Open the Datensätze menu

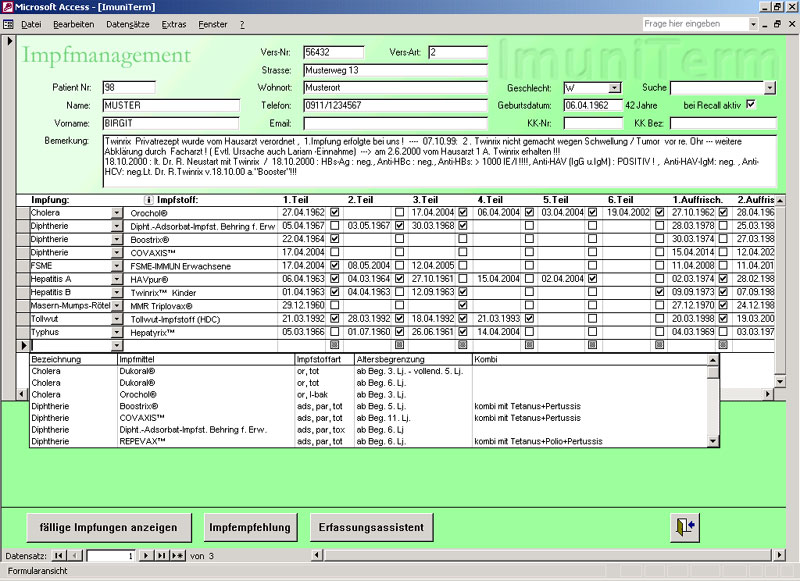(128, 24)
